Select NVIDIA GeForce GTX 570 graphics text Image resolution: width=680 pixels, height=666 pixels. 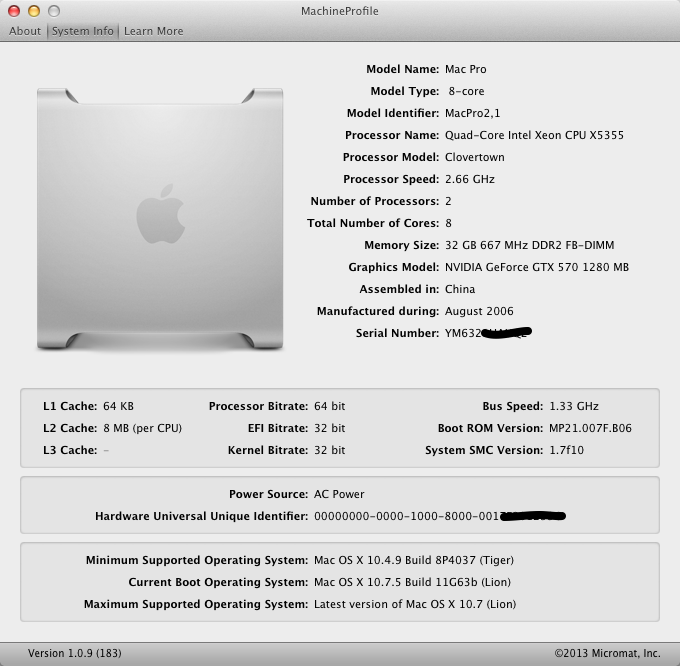tap(537, 267)
